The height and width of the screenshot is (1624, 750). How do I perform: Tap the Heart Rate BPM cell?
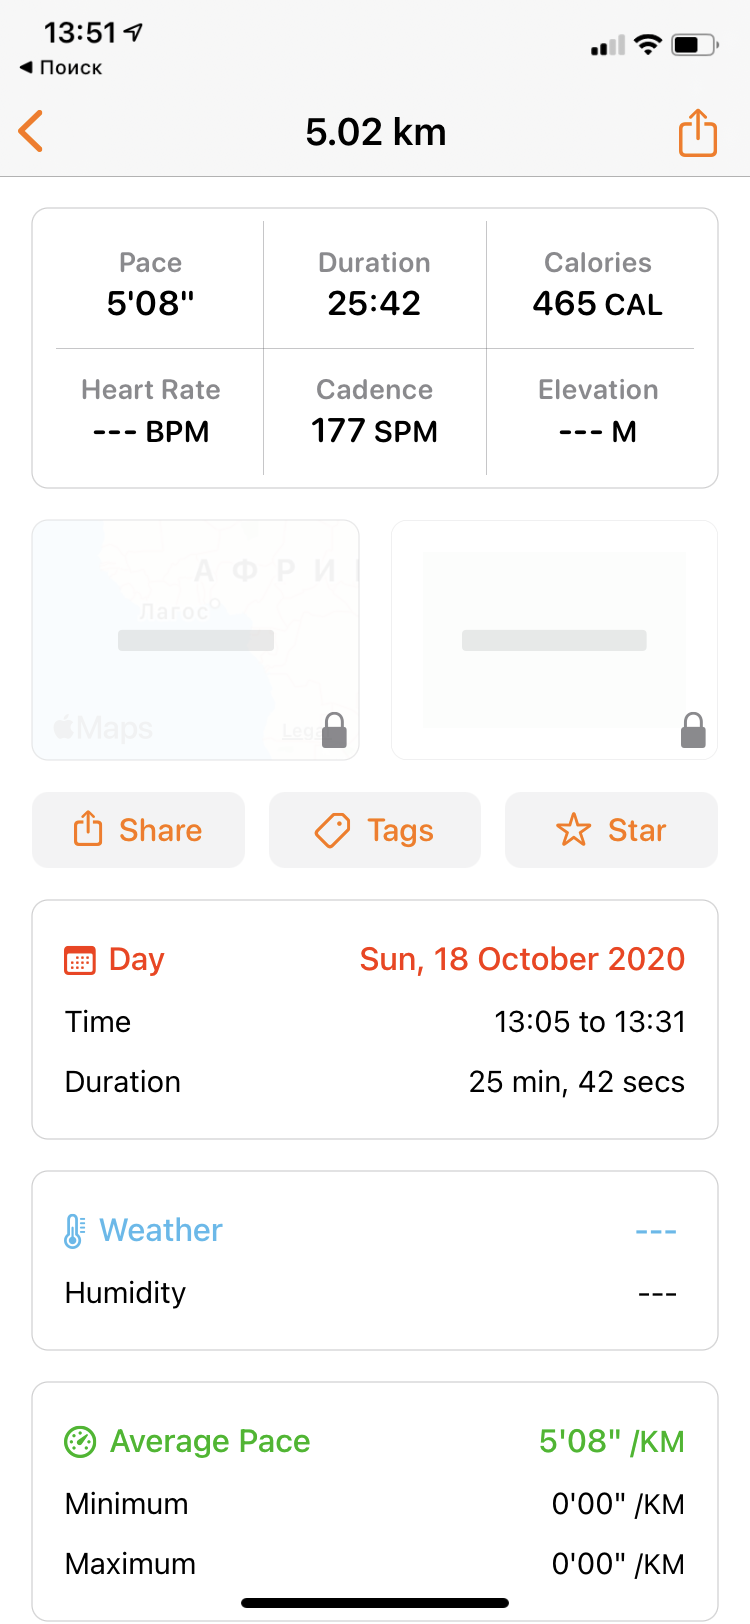pos(151,412)
